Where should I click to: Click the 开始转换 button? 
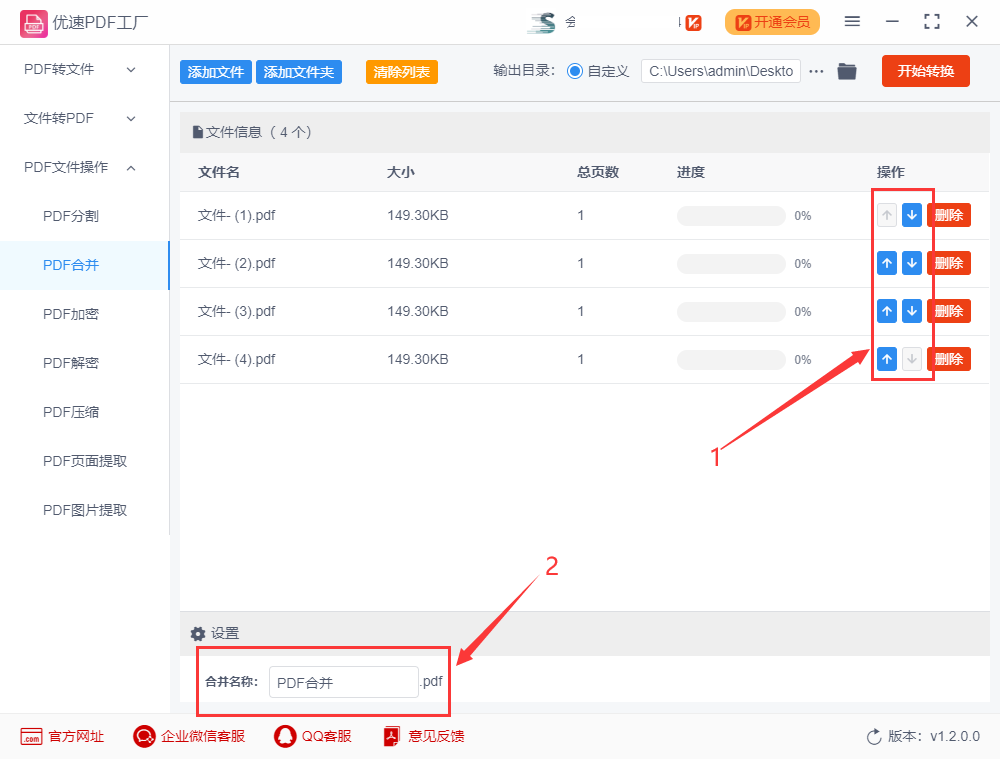925,71
